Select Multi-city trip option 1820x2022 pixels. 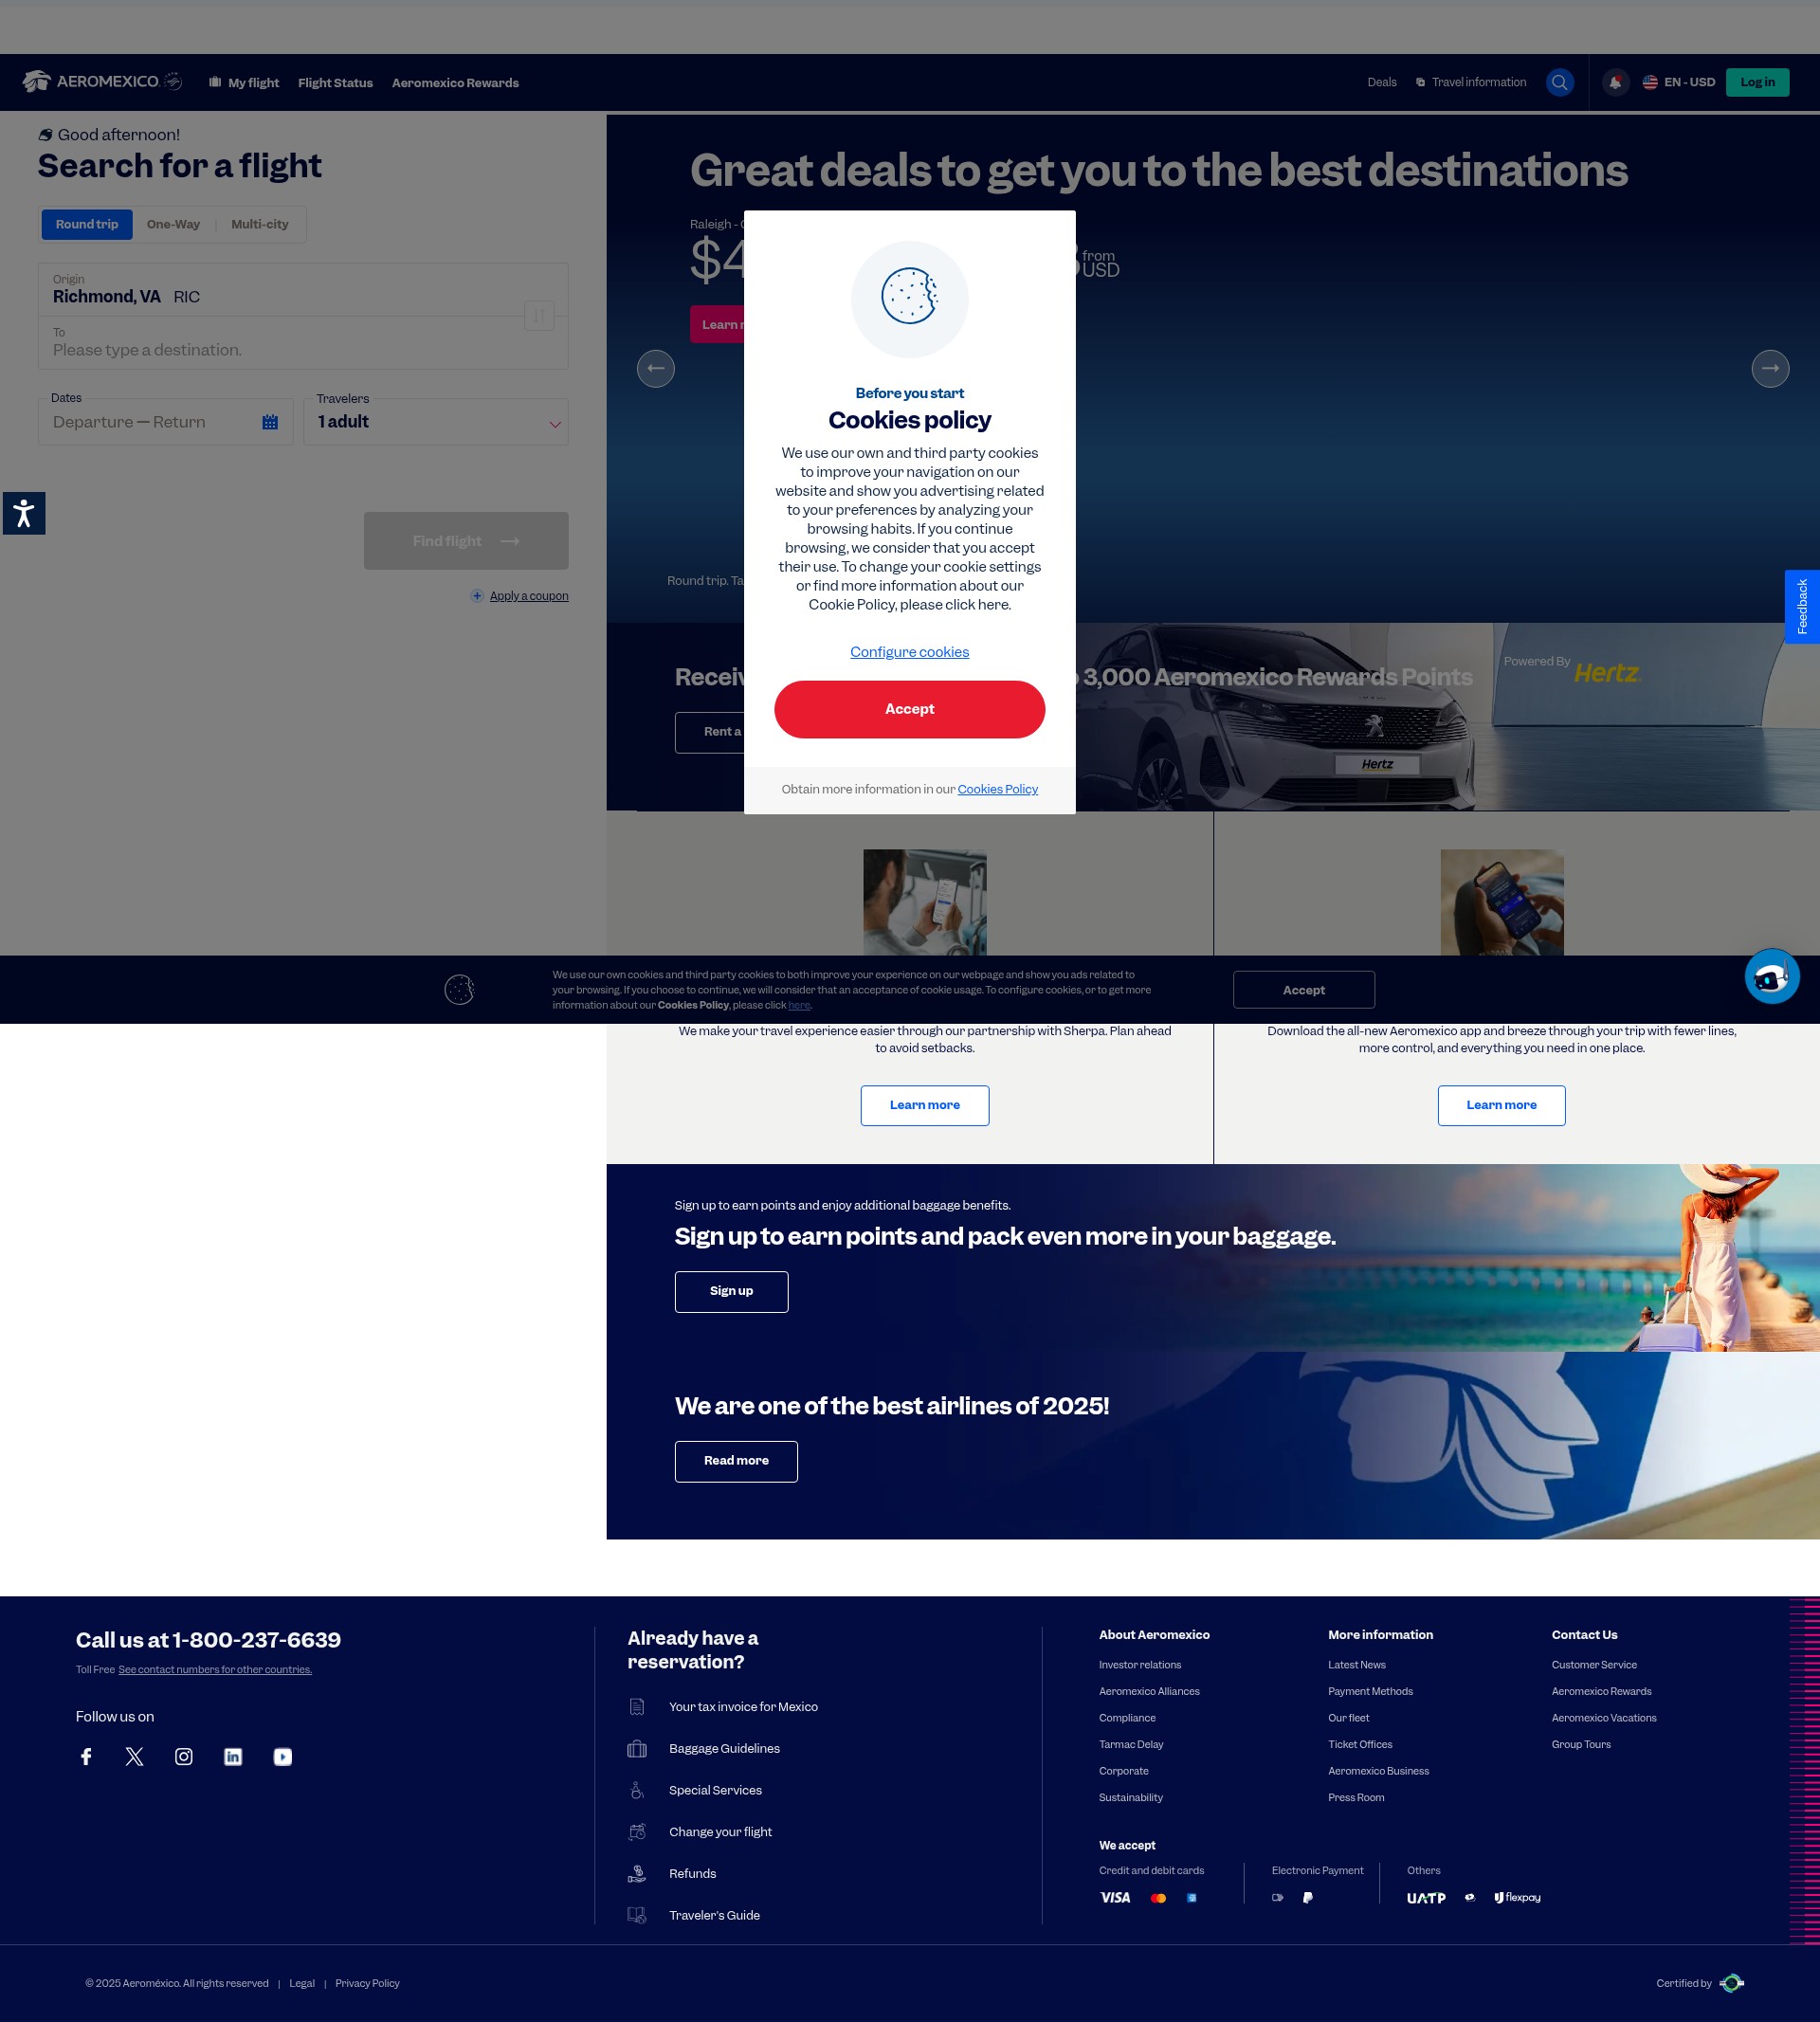tap(260, 224)
